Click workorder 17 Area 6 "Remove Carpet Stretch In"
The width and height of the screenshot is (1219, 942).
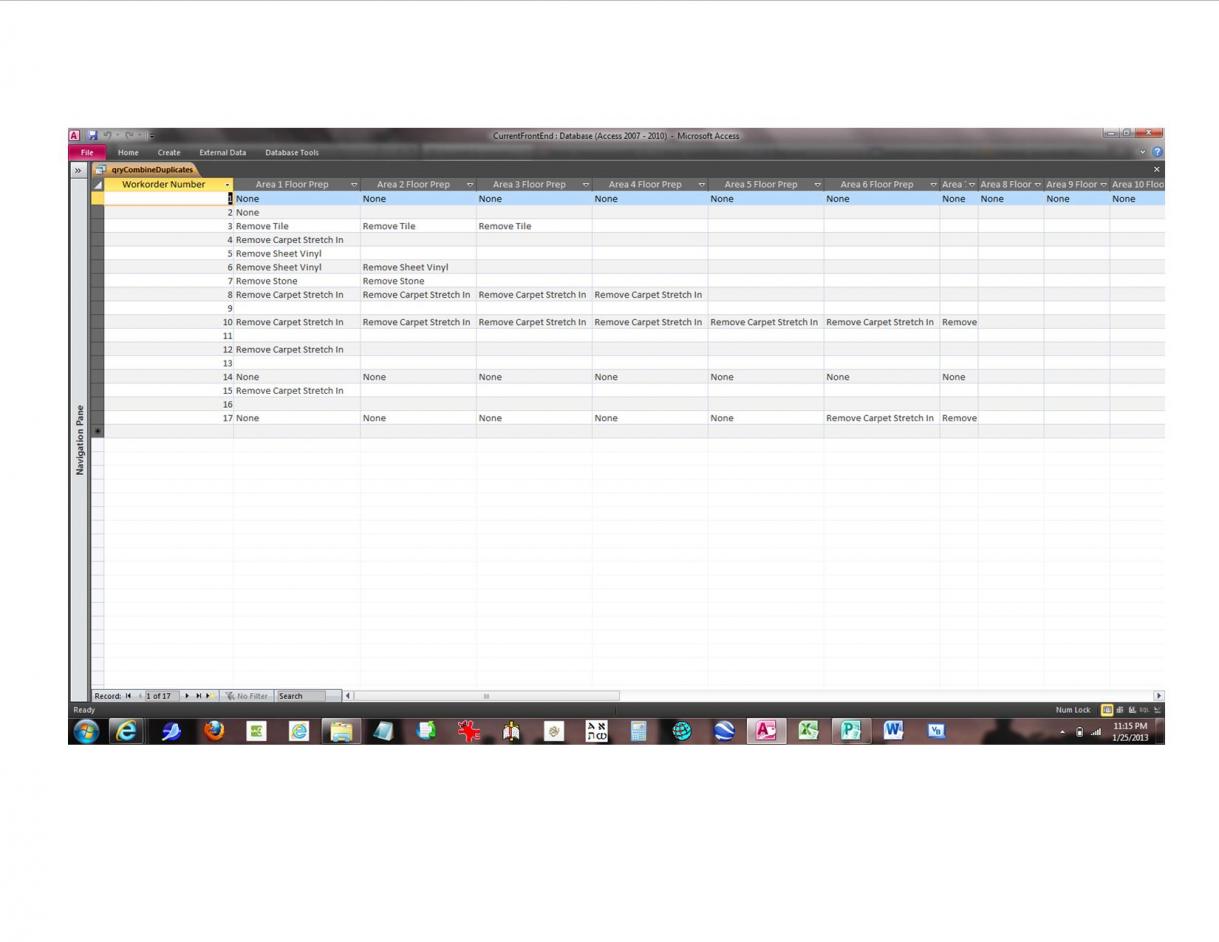[x=881, y=418]
